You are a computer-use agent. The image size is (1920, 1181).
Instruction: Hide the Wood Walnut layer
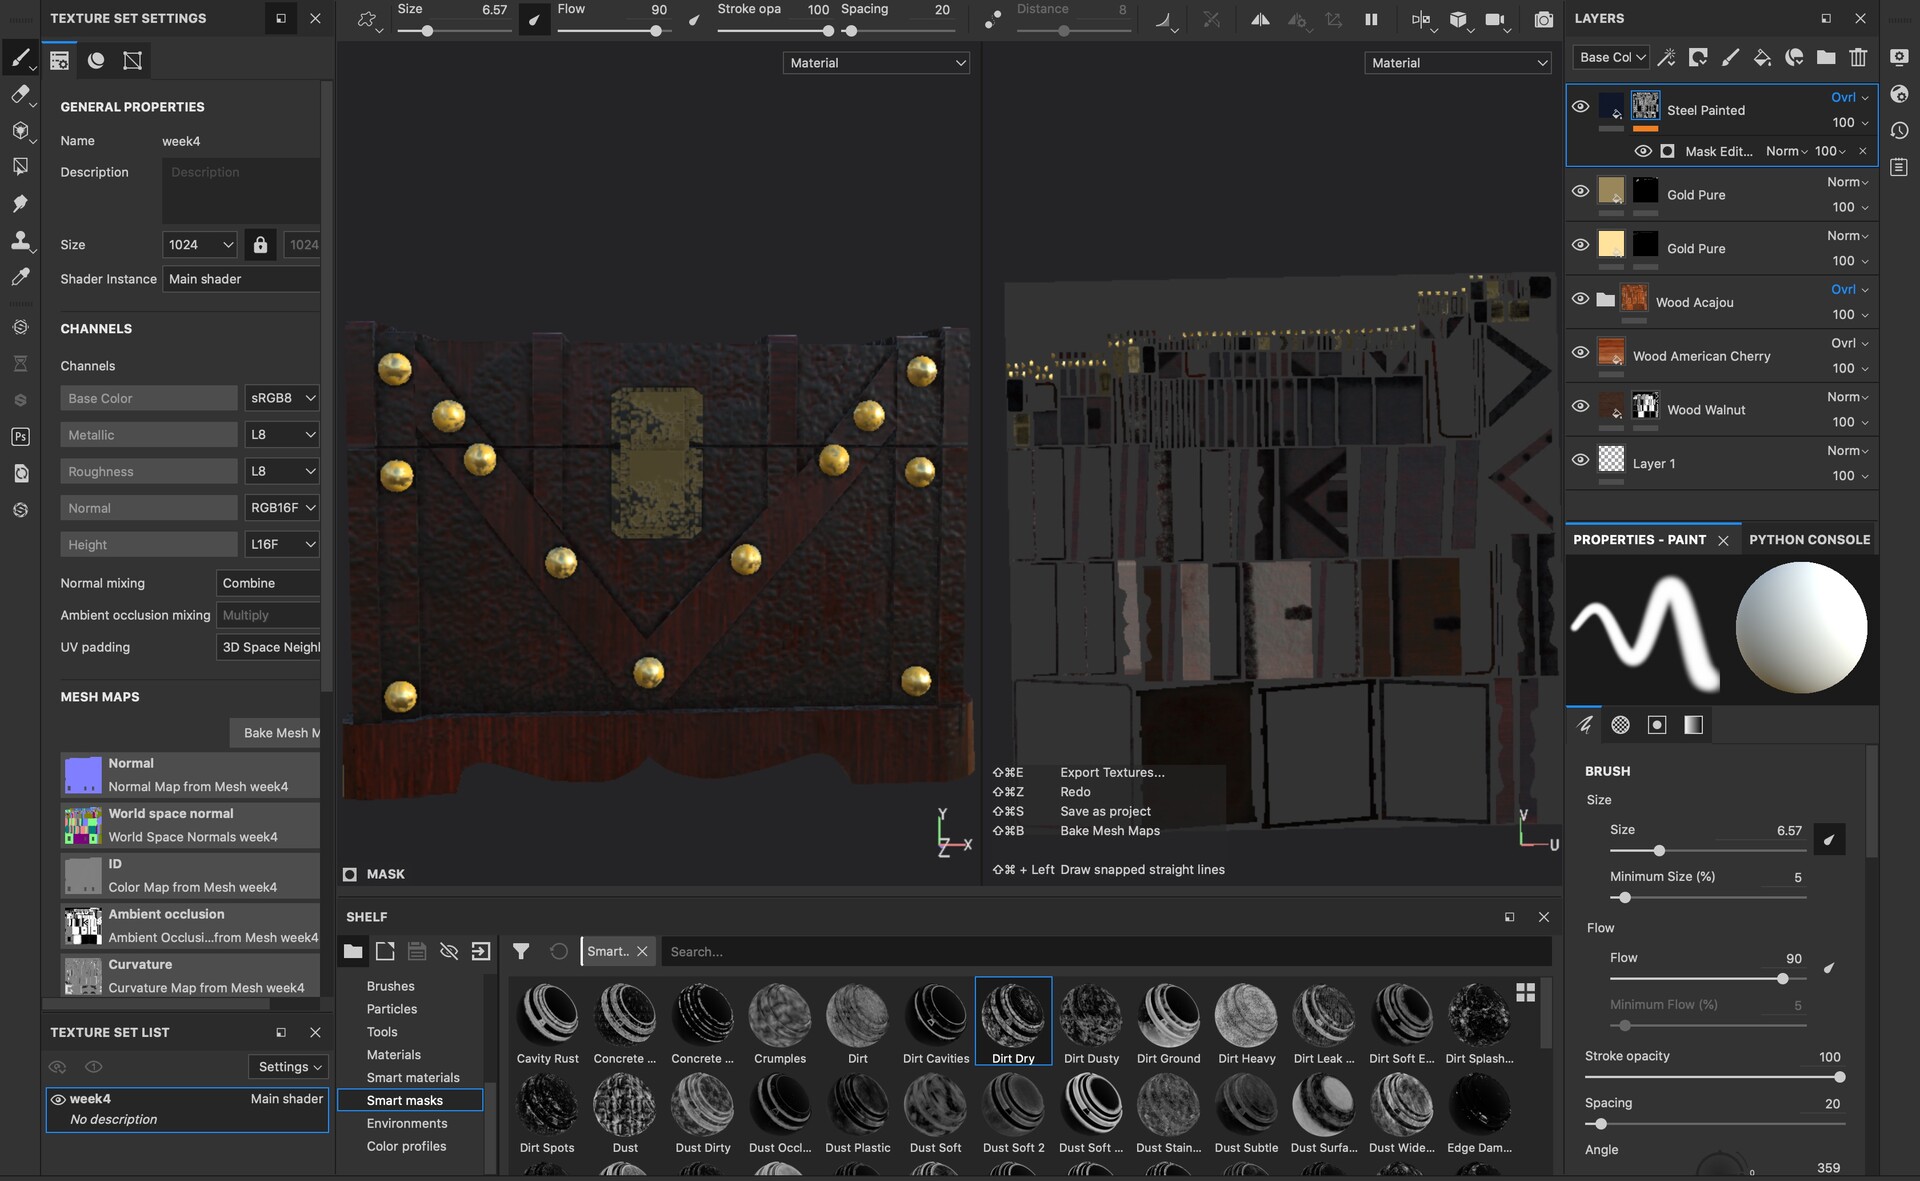[1580, 406]
